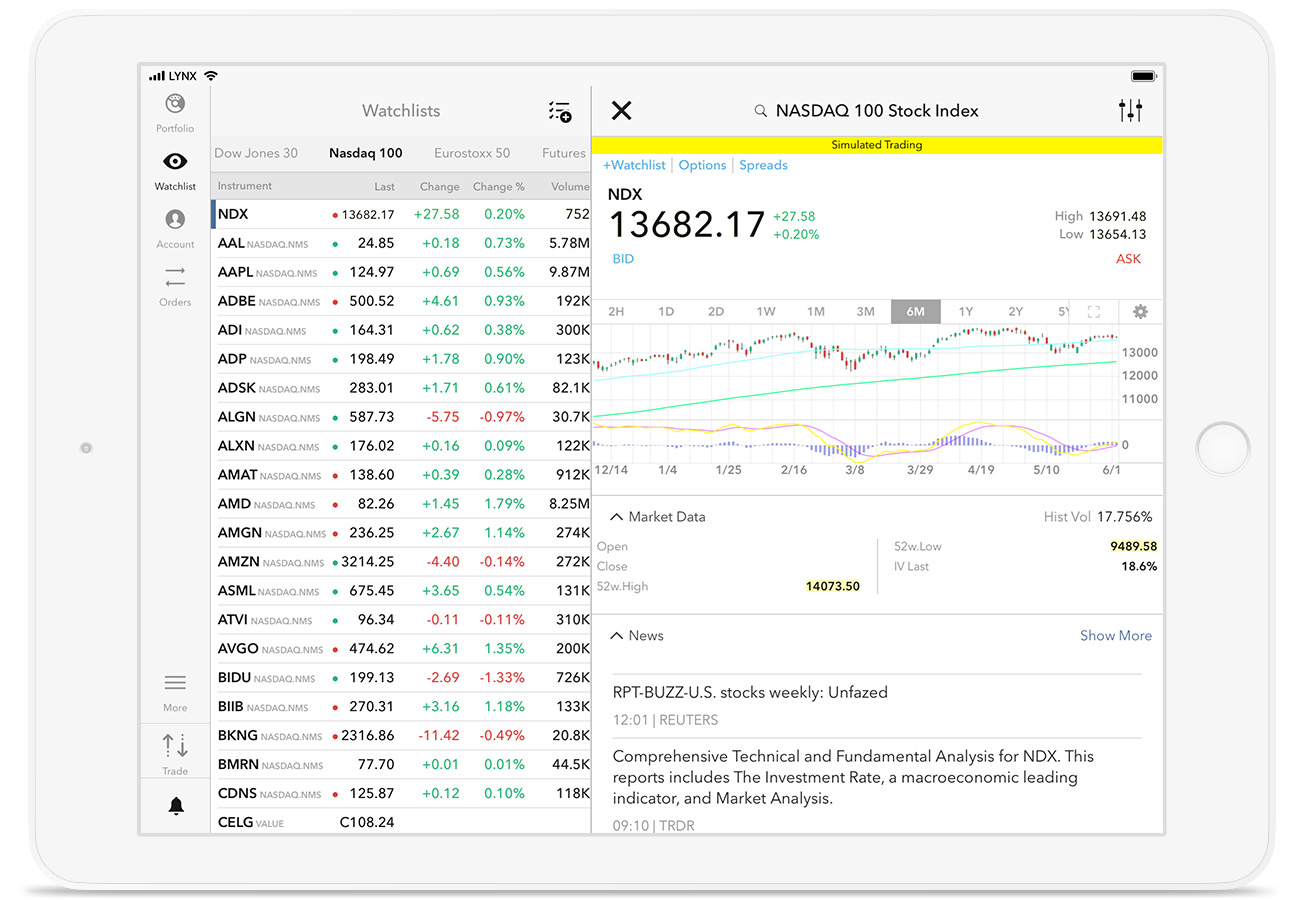Select the ADSK row

point(401,388)
